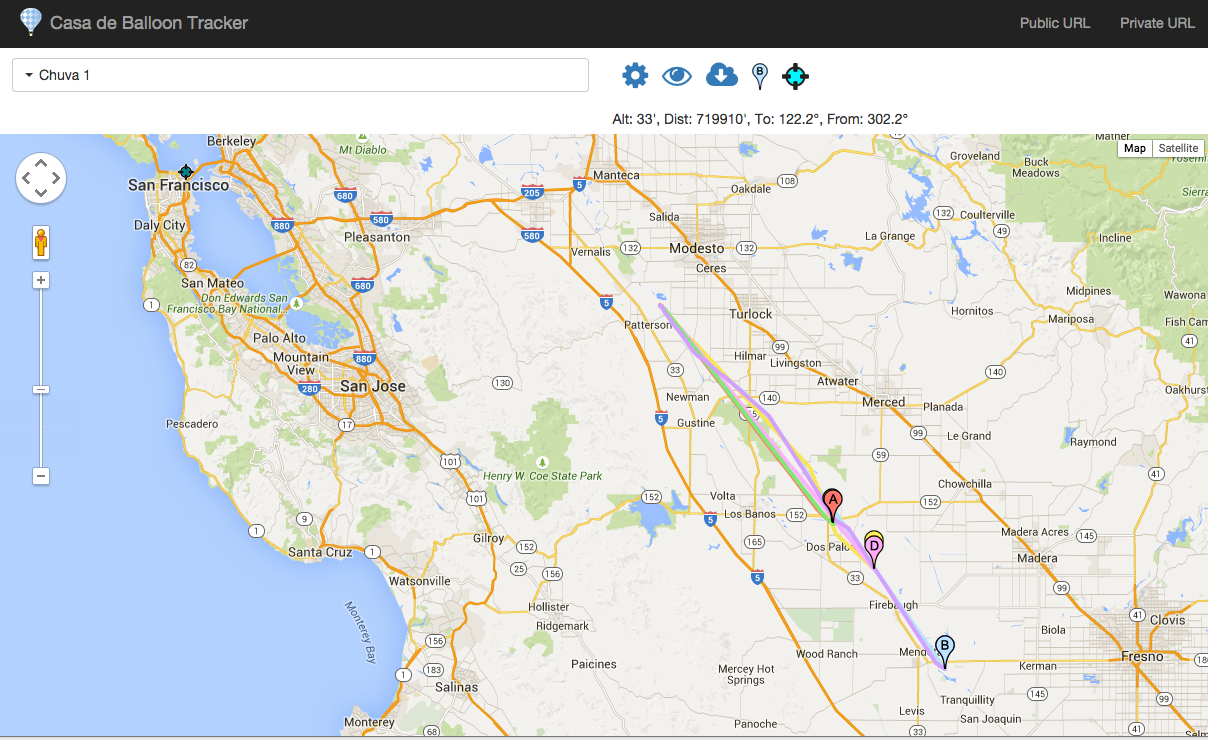Click the Madera city label
The height and width of the screenshot is (740, 1208).
1036,558
